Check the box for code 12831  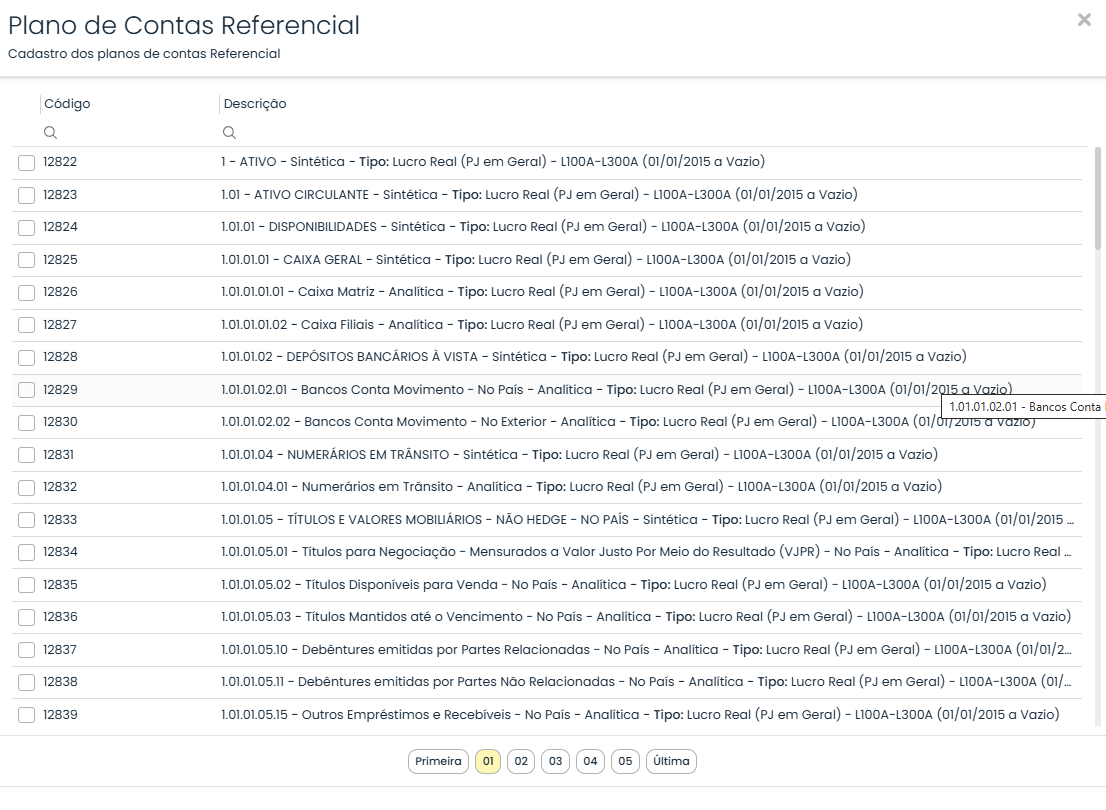coord(27,455)
